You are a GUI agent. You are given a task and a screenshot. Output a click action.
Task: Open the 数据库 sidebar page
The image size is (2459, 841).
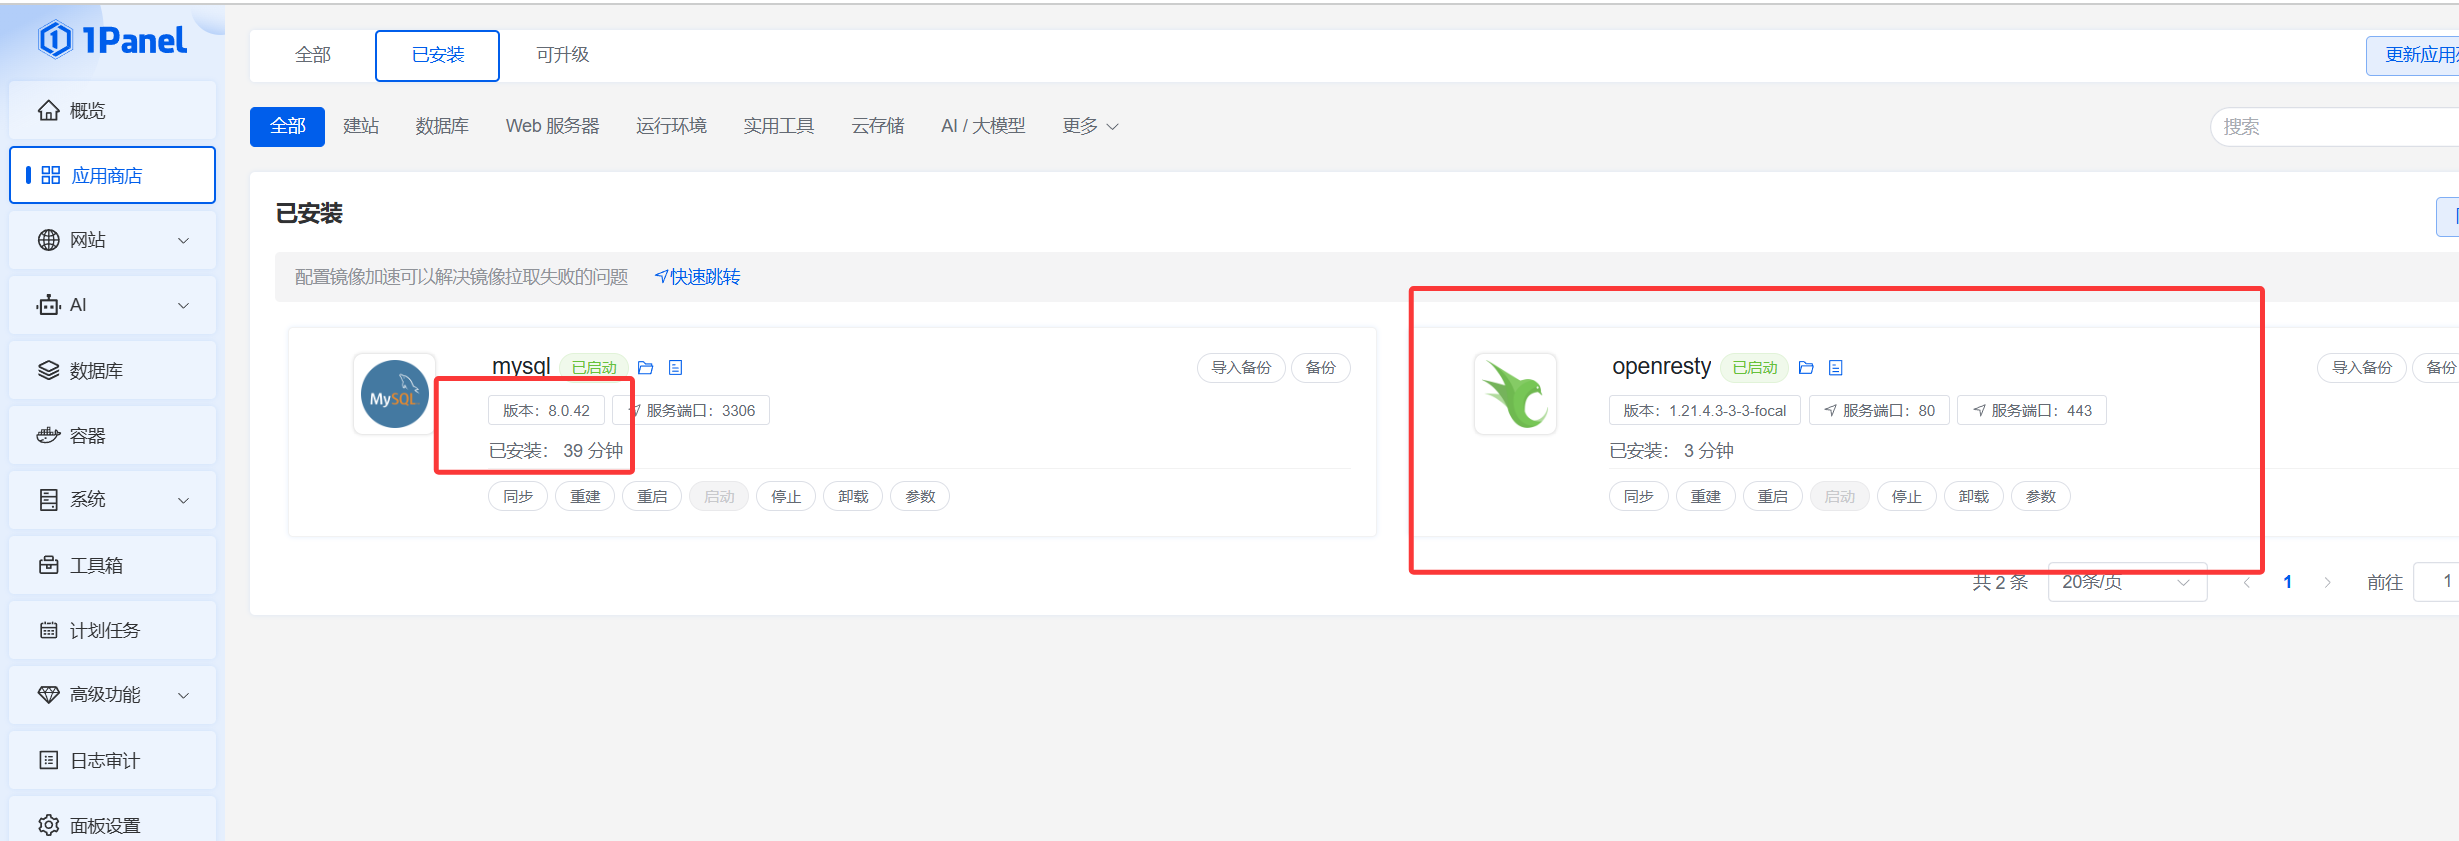pyautogui.click(x=112, y=370)
